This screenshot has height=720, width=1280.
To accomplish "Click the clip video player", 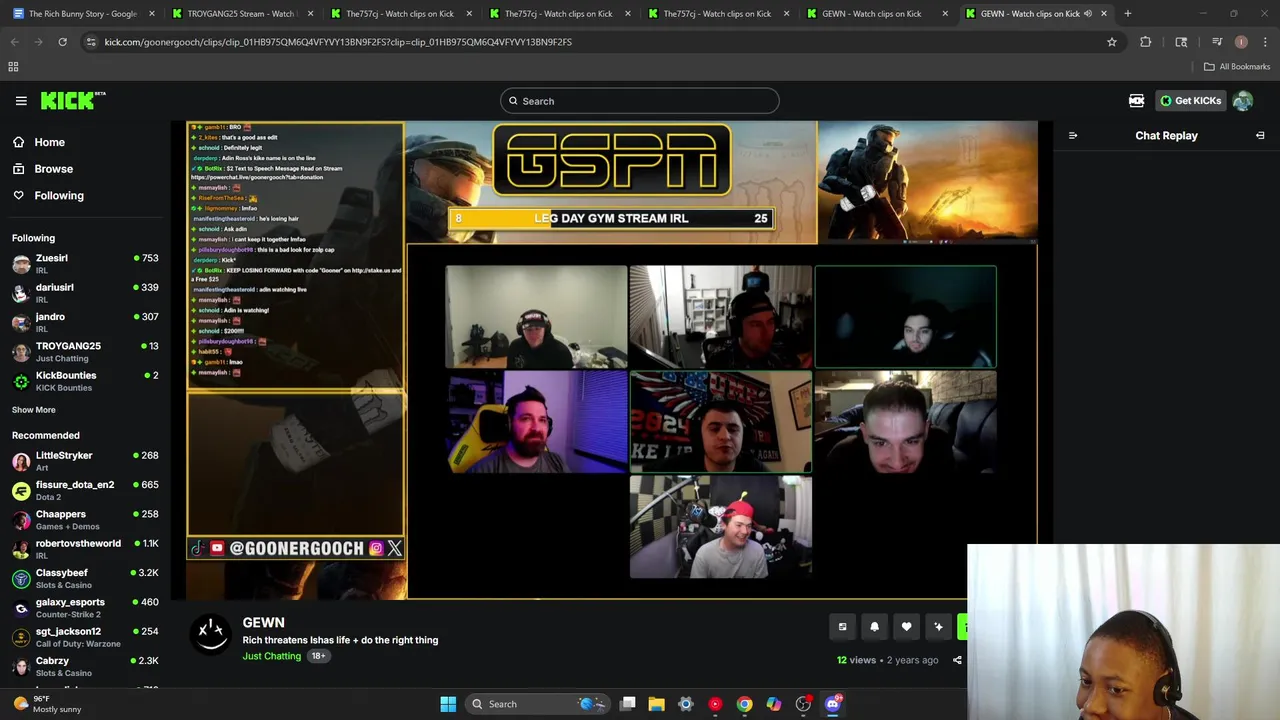I will click(612, 360).
